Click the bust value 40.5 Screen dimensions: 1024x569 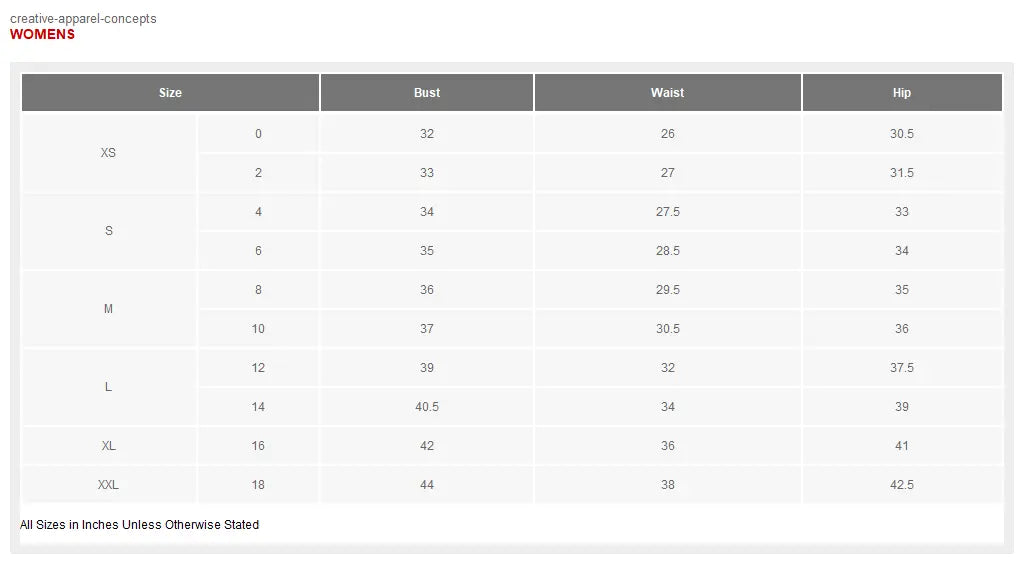[427, 407]
